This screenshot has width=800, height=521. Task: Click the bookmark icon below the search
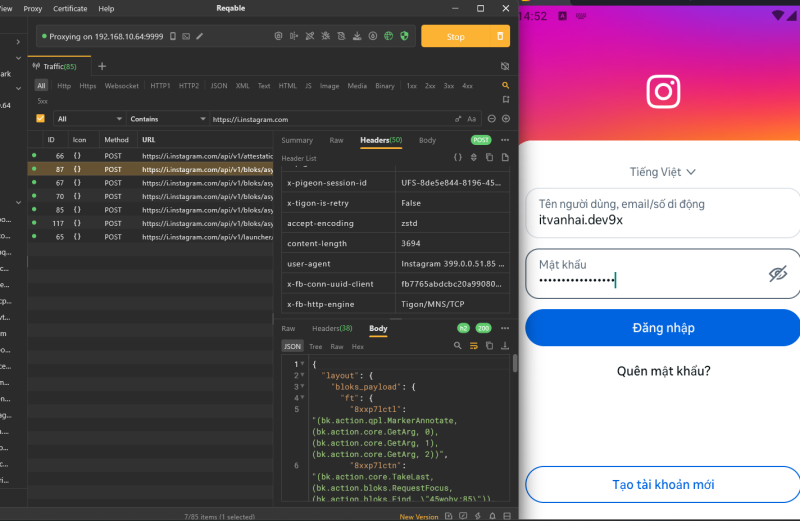click(505, 101)
